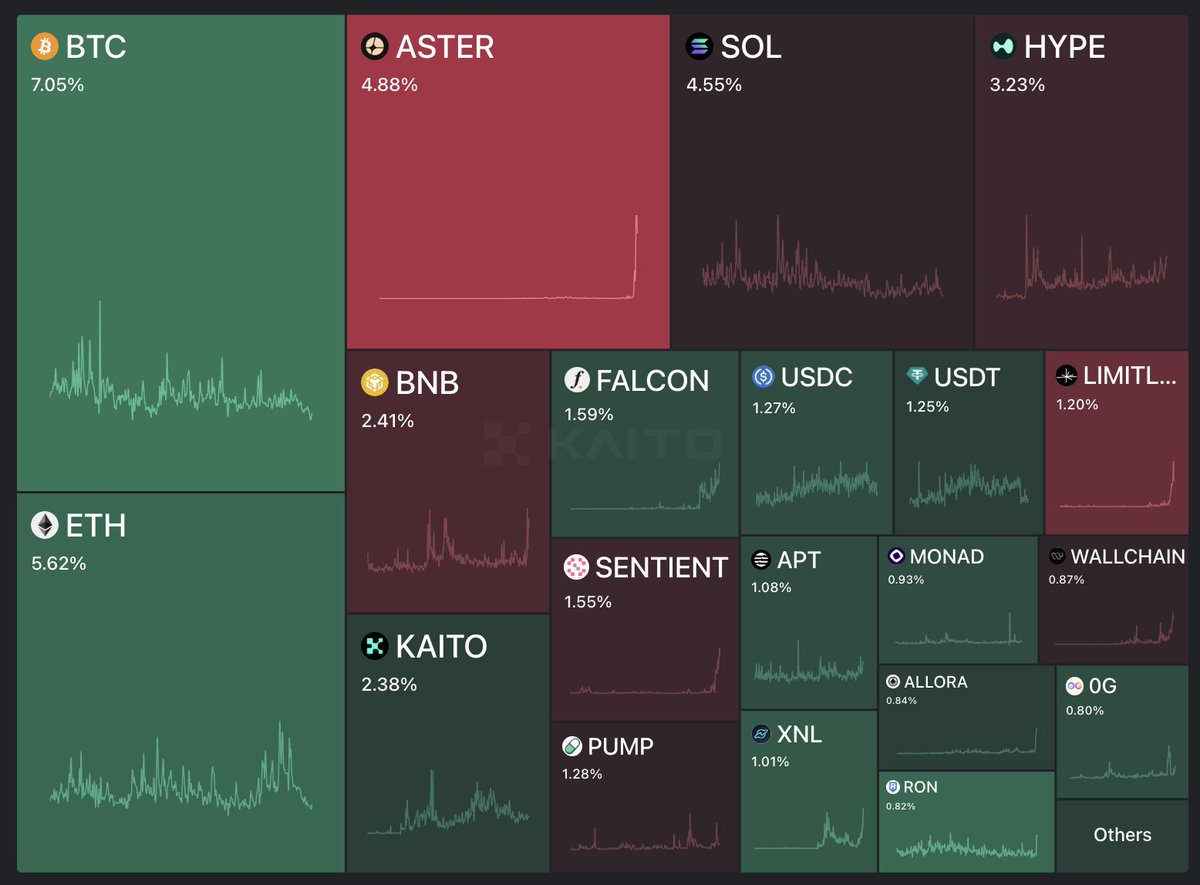This screenshot has height=885, width=1200.
Task: Select the ASTER ticker label
Action: point(445,47)
